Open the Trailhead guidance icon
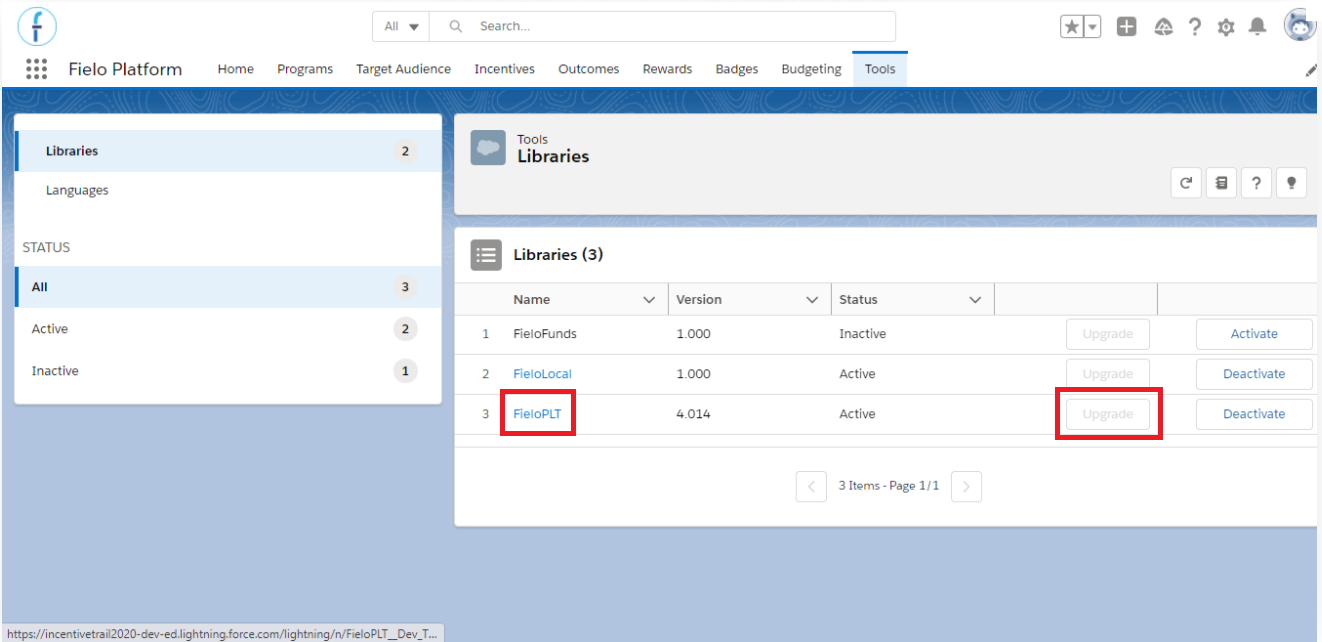The image size is (1322, 642). coord(1163,27)
